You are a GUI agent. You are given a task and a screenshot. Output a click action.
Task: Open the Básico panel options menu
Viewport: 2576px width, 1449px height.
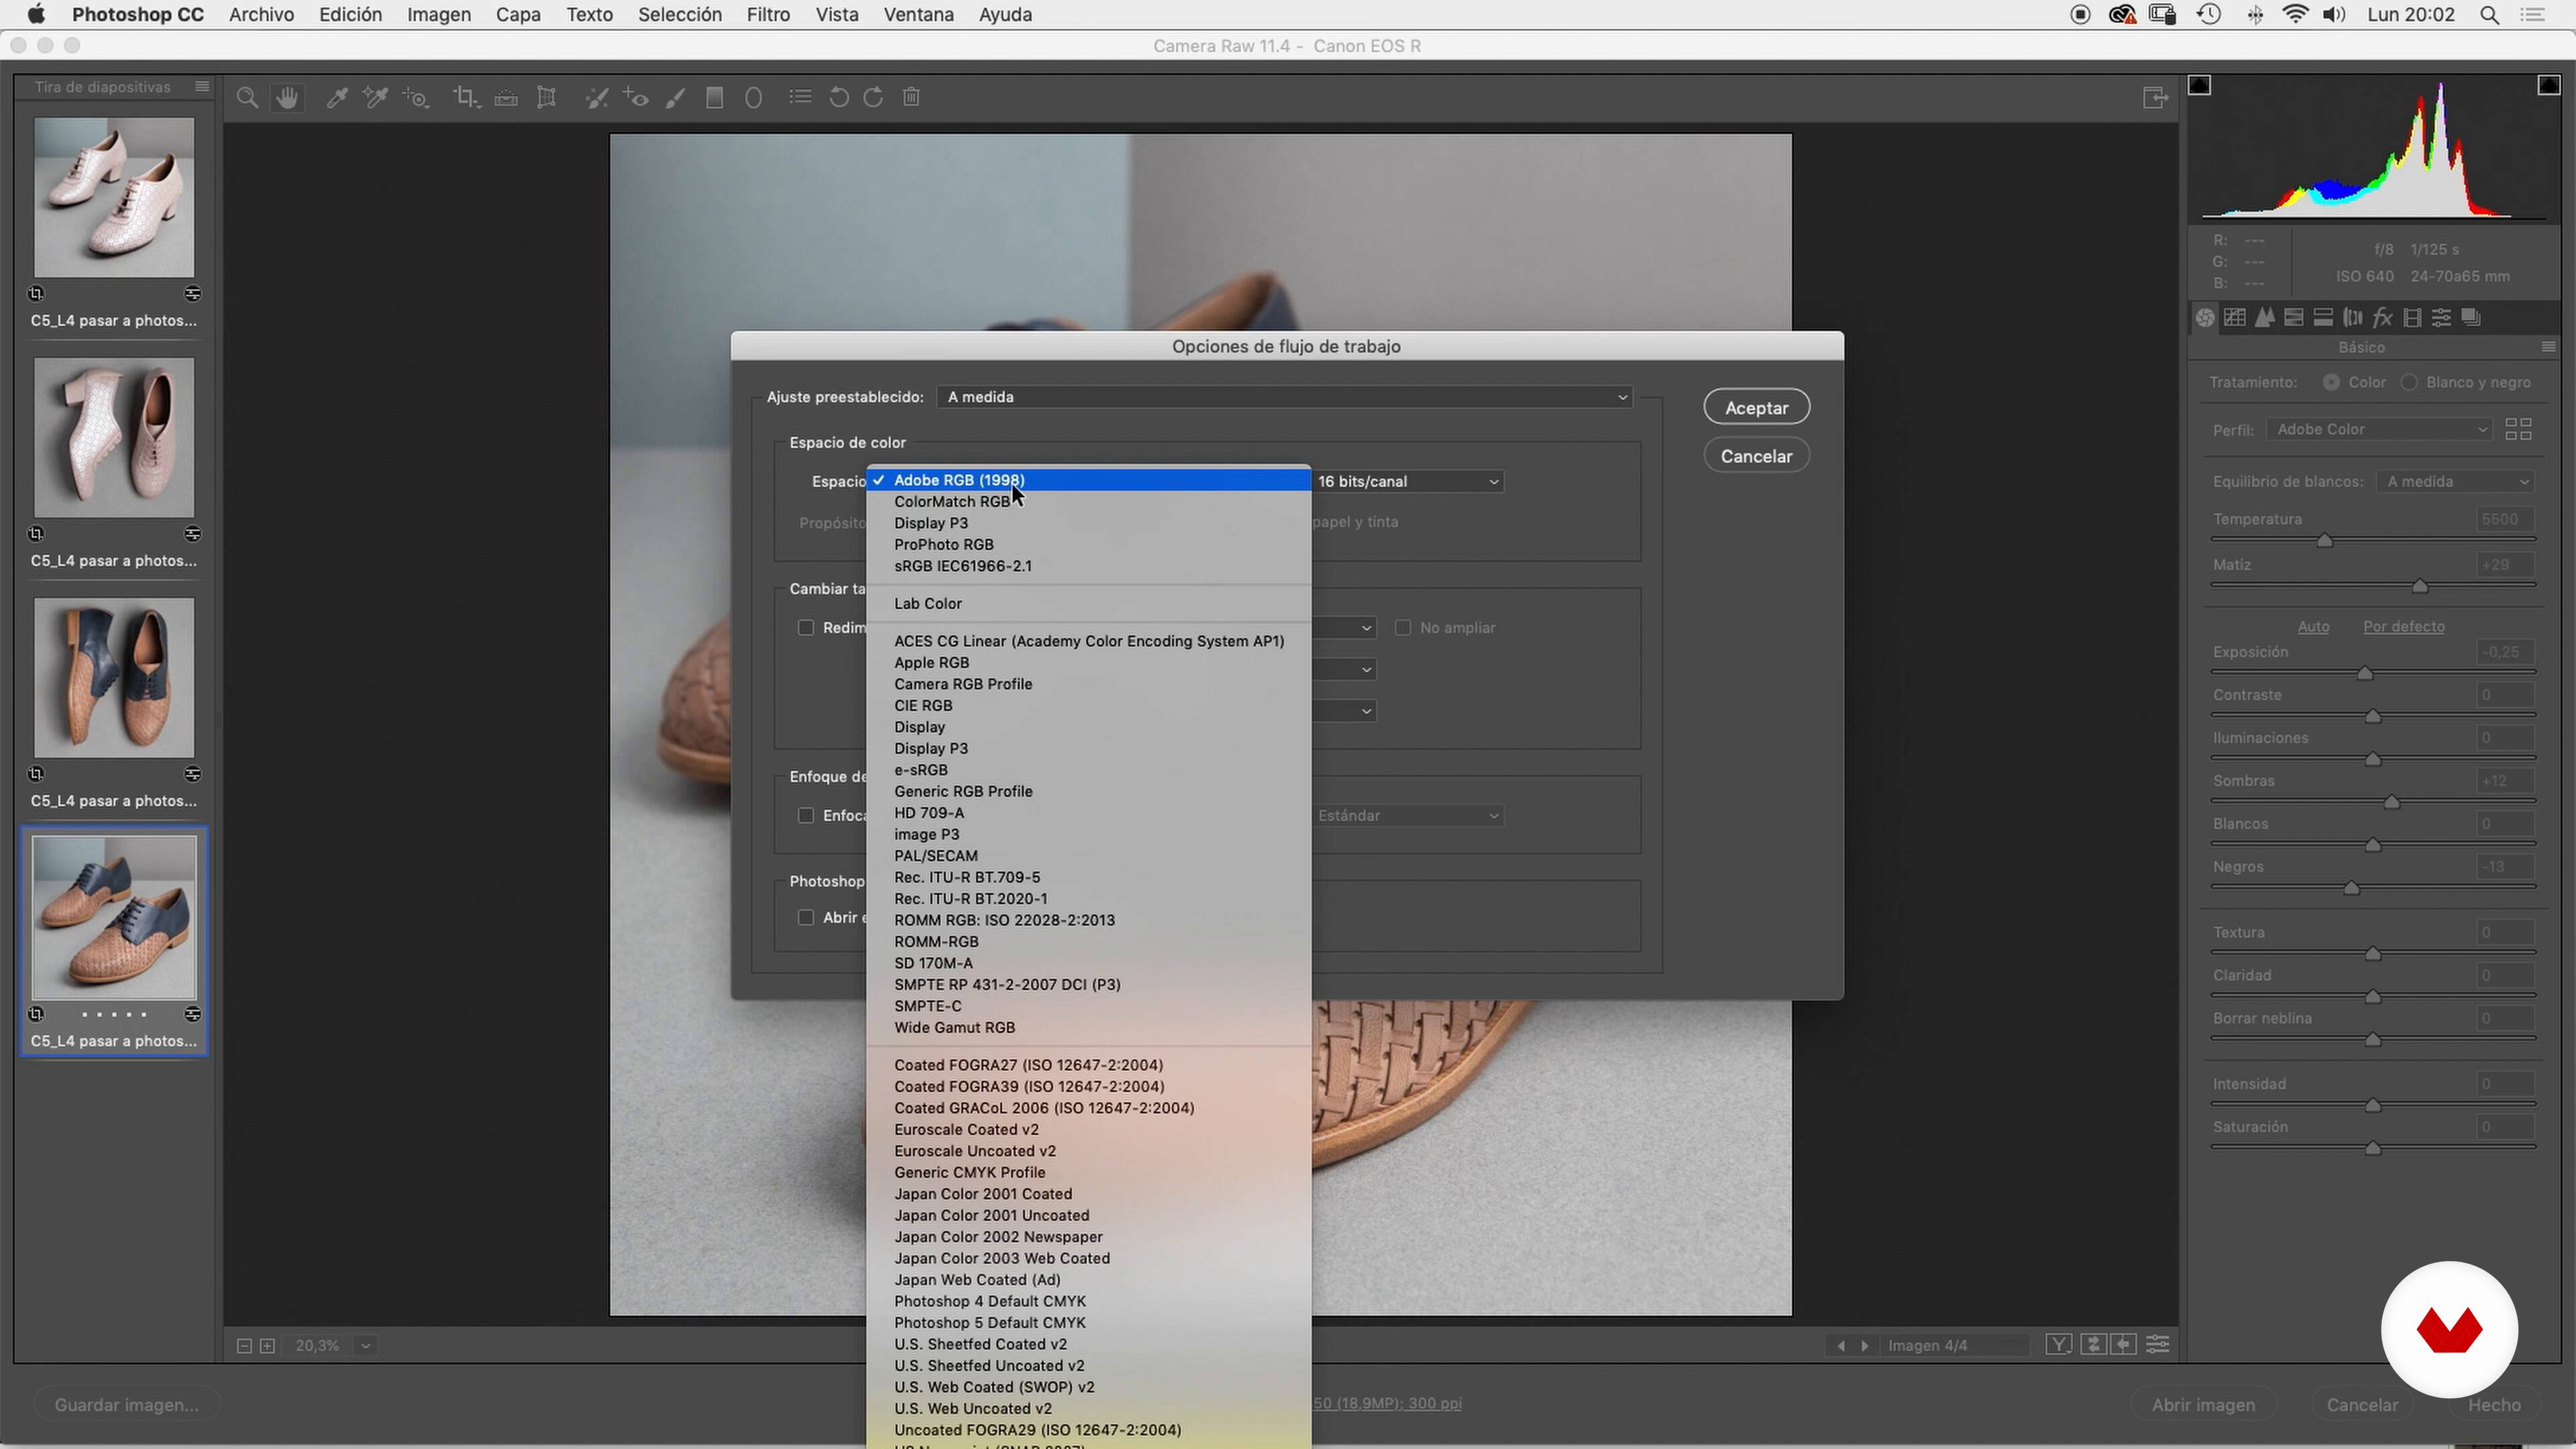point(2548,347)
